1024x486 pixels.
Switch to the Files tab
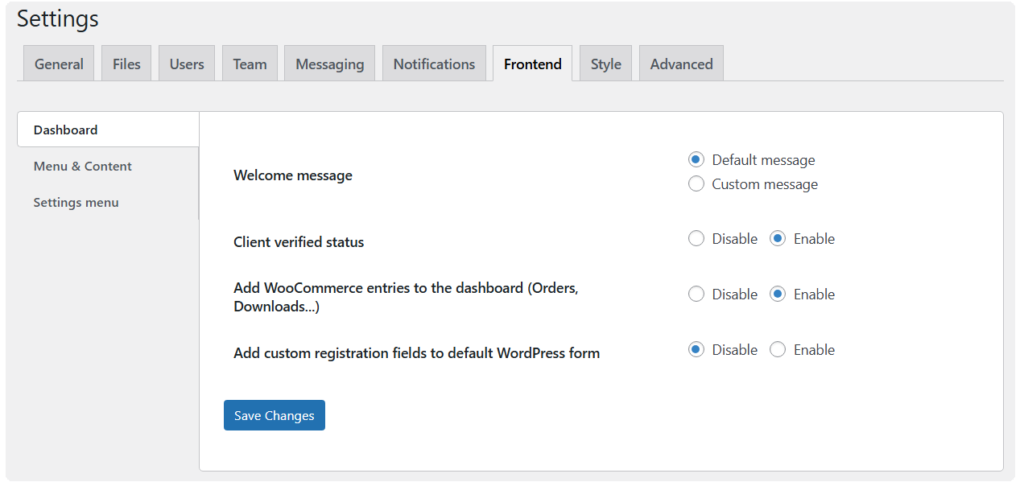pyautogui.click(x=126, y=64)
